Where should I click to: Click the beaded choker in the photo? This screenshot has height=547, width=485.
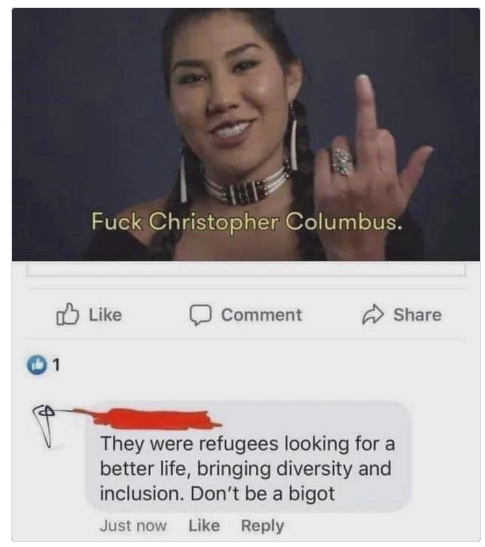point(244,188)
